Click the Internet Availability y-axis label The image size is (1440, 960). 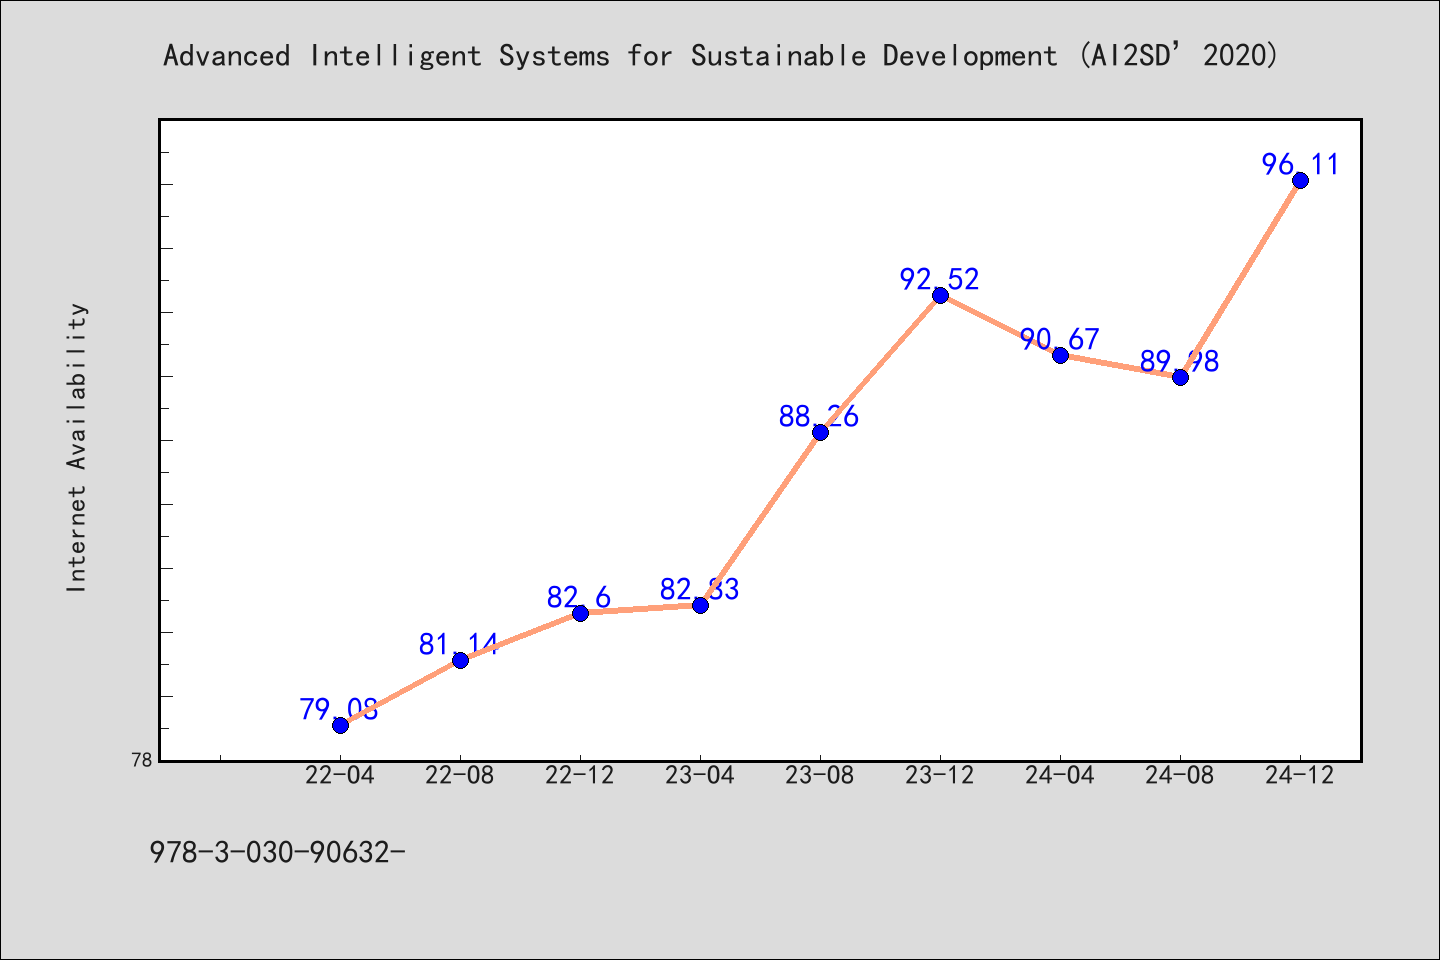click(x=77, y=447)
